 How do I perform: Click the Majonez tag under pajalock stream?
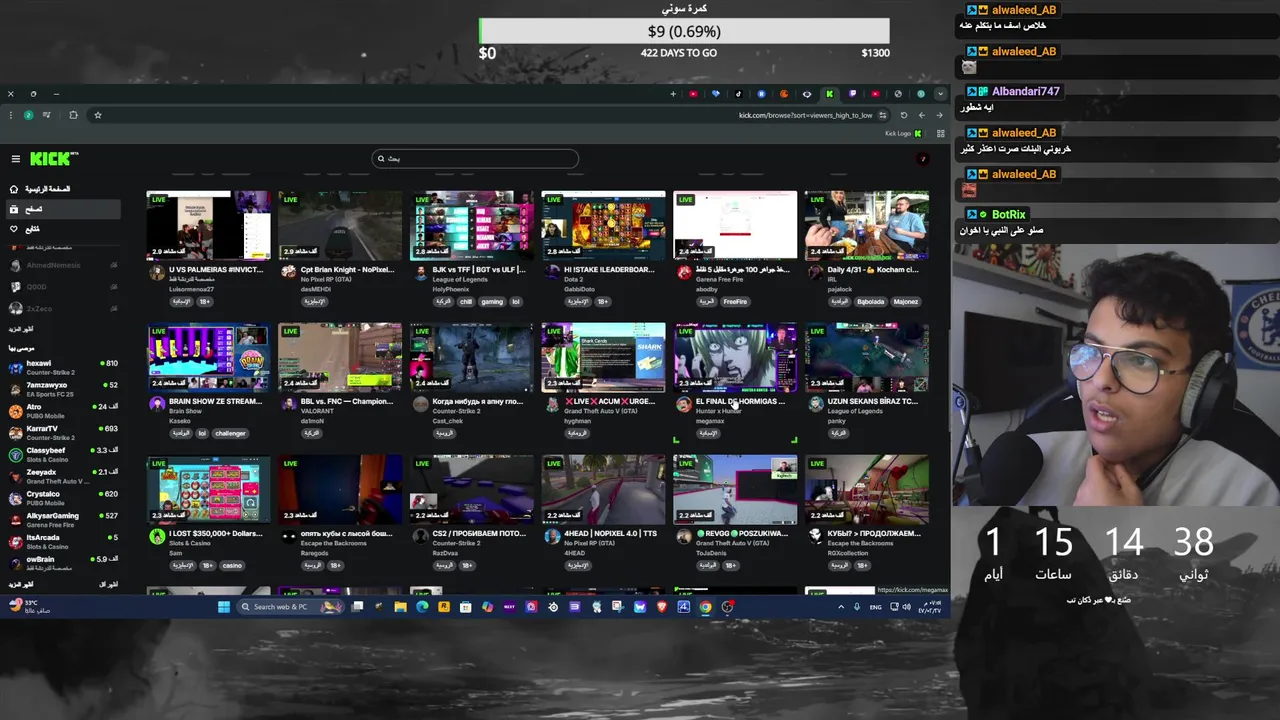point(905,301)
